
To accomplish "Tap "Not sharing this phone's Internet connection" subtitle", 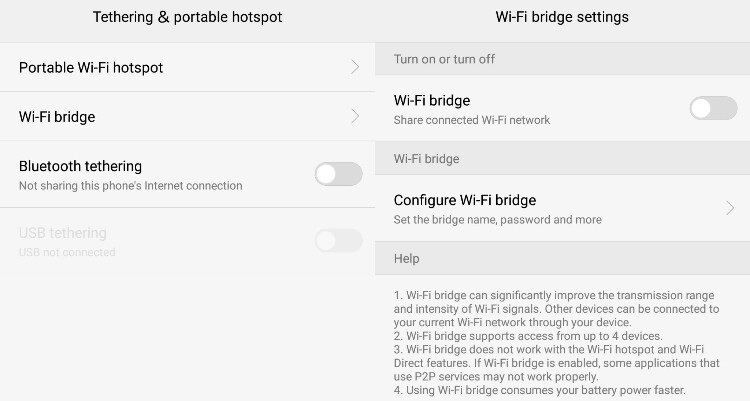I will (130, 186).
